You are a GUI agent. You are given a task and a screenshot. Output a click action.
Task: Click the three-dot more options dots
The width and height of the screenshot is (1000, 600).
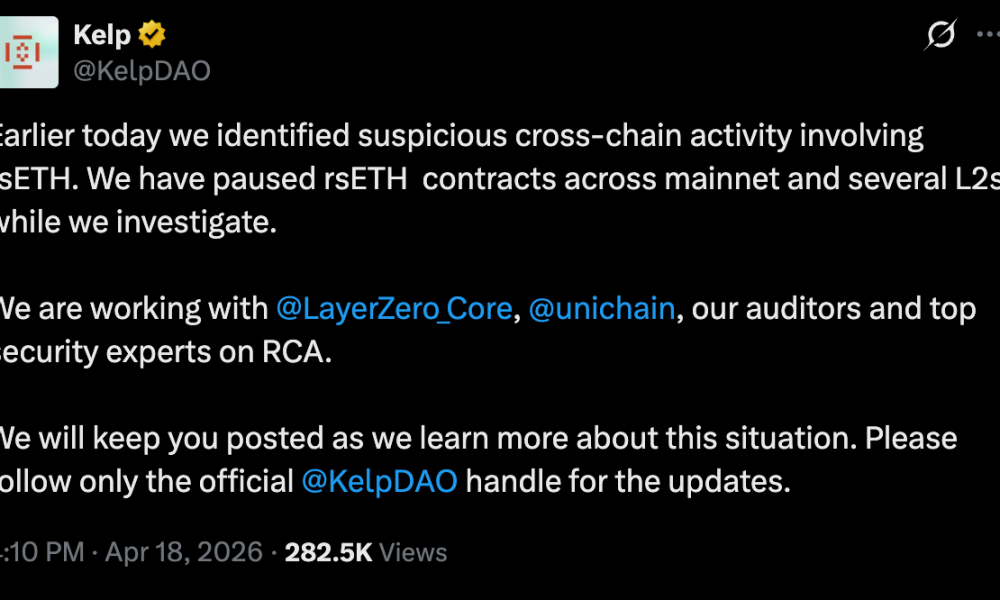tap(988, 34)
